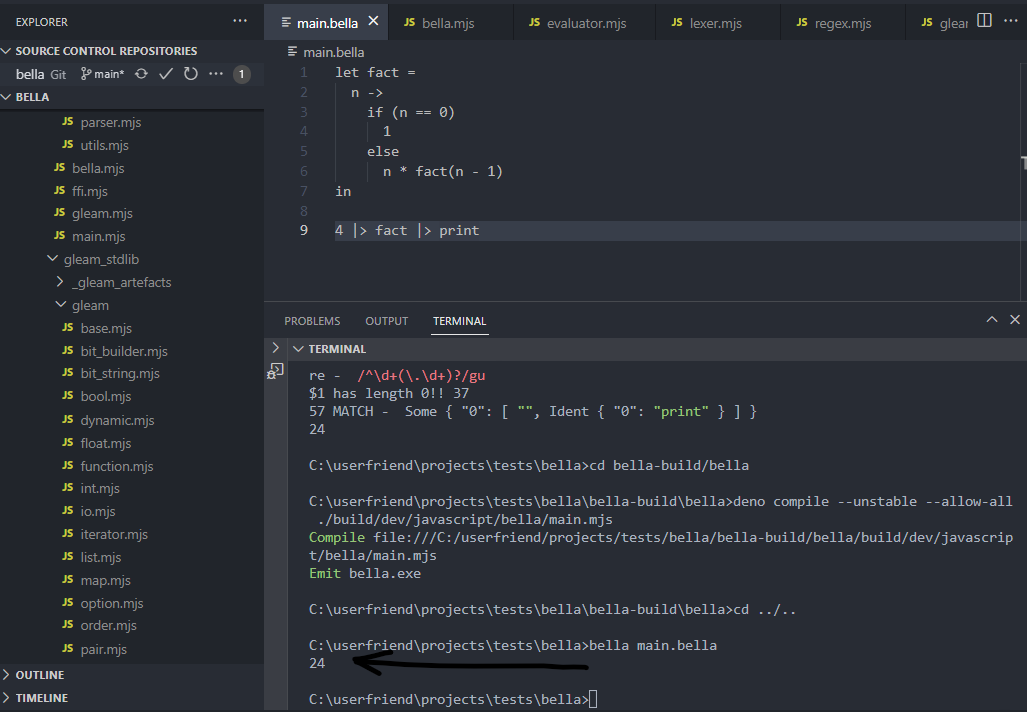Open gleam.mjs in explorer tree

pyautogui.click(x=102, y=214)
